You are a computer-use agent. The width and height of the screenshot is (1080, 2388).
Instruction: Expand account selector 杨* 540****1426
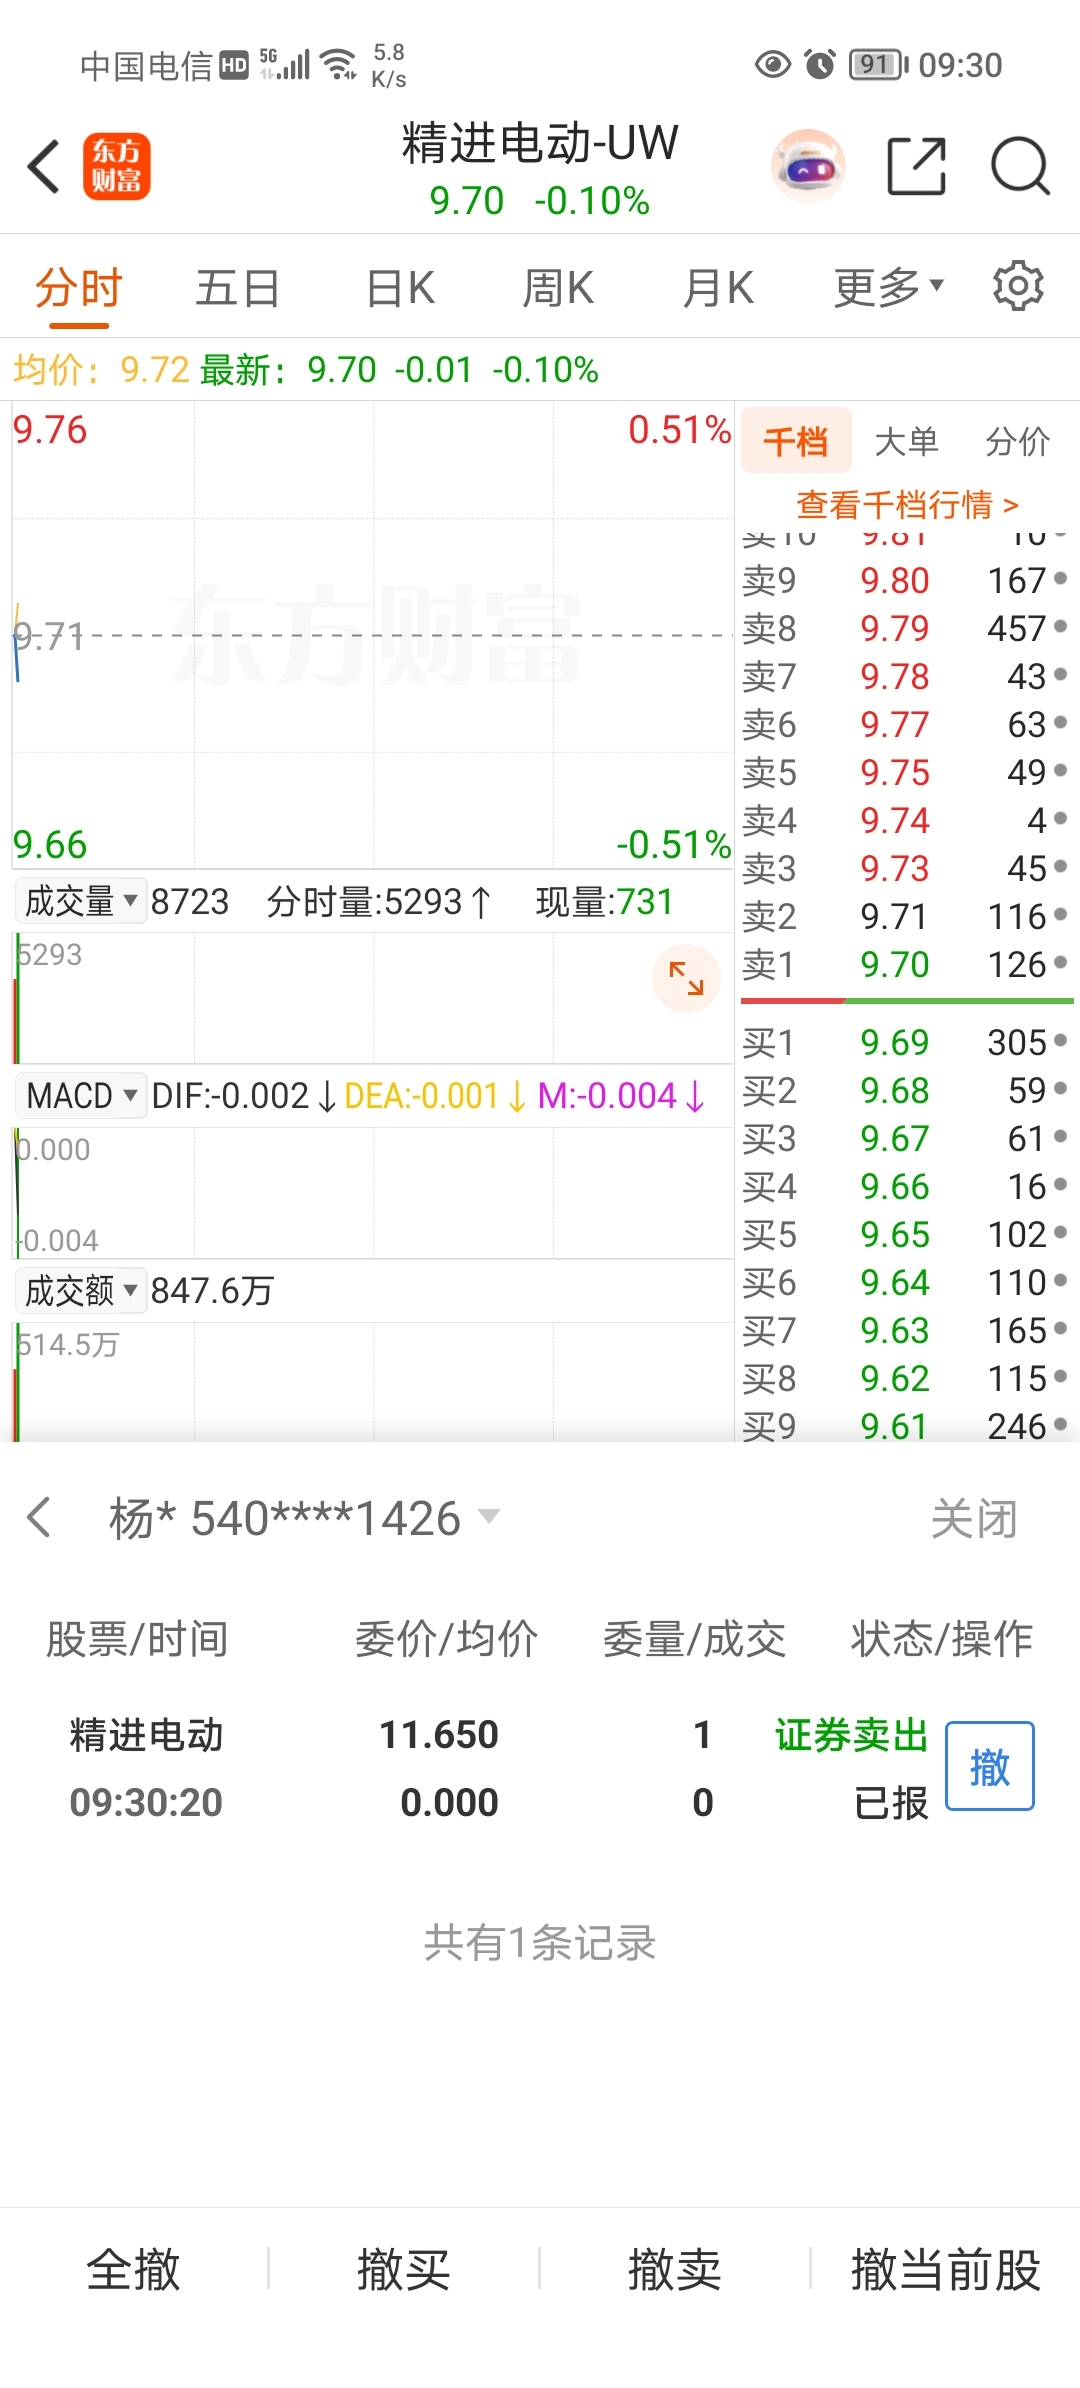click(305, 1518)
